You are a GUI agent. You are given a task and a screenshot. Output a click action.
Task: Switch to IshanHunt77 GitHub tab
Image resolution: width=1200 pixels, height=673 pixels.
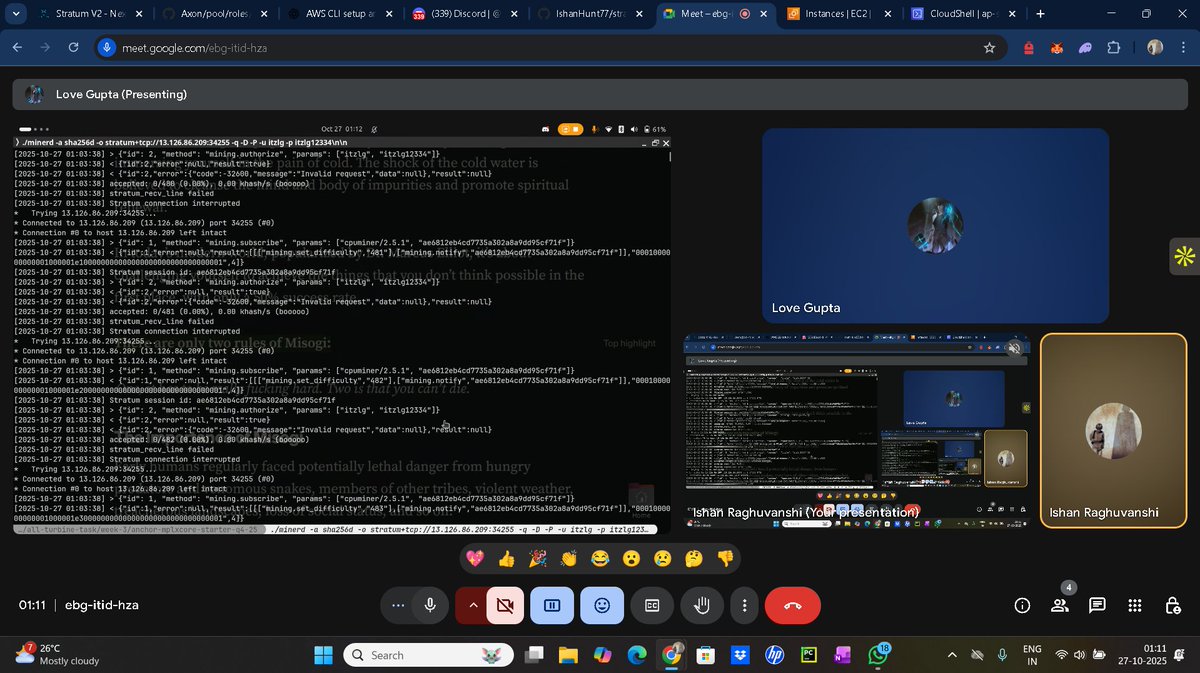coord(590,14)
